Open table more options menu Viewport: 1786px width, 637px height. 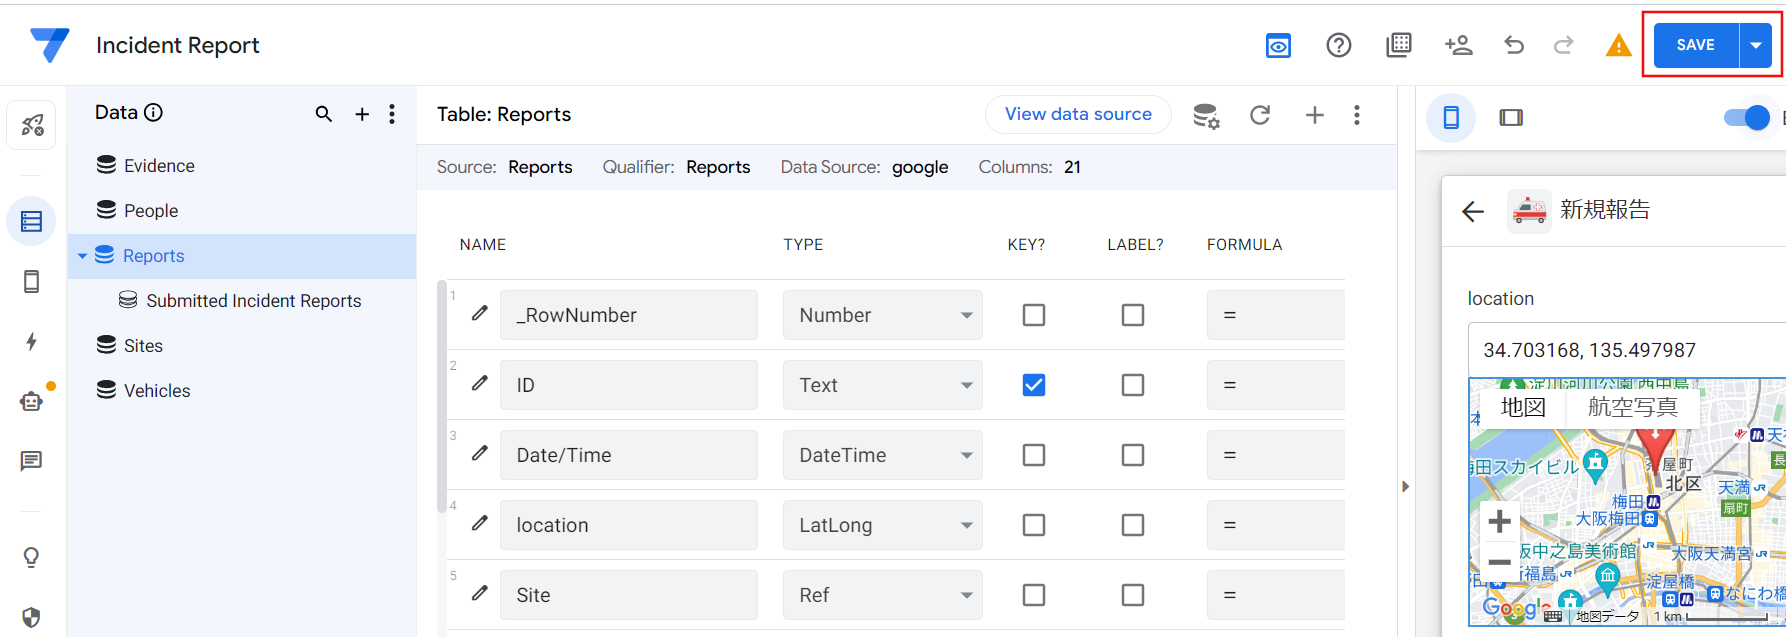coord(1357,115)
